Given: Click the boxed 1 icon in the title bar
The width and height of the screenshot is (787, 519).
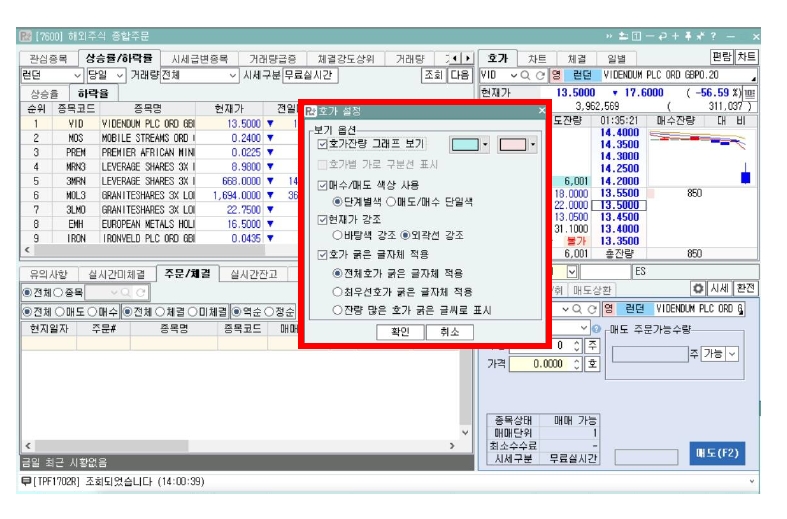Looking at the screenshot, I should pos(636,36).
